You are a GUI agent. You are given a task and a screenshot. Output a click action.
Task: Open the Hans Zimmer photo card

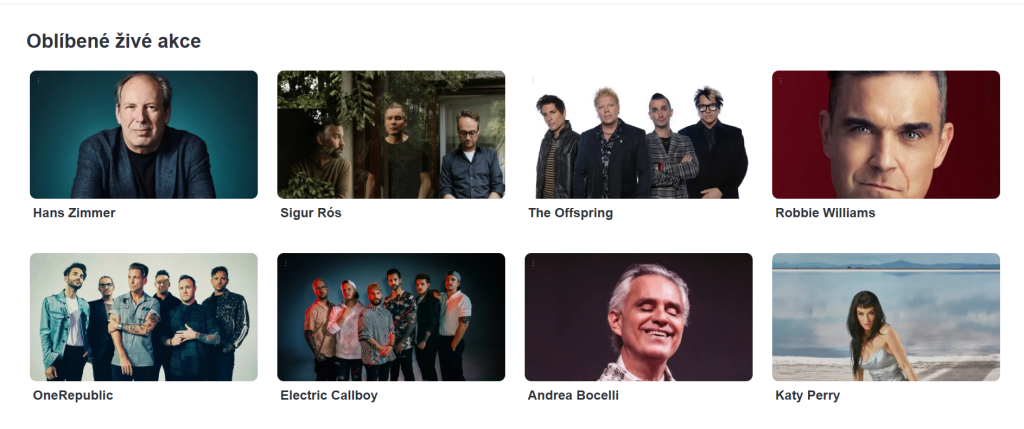pyautogui.click(x=144, y=135)
